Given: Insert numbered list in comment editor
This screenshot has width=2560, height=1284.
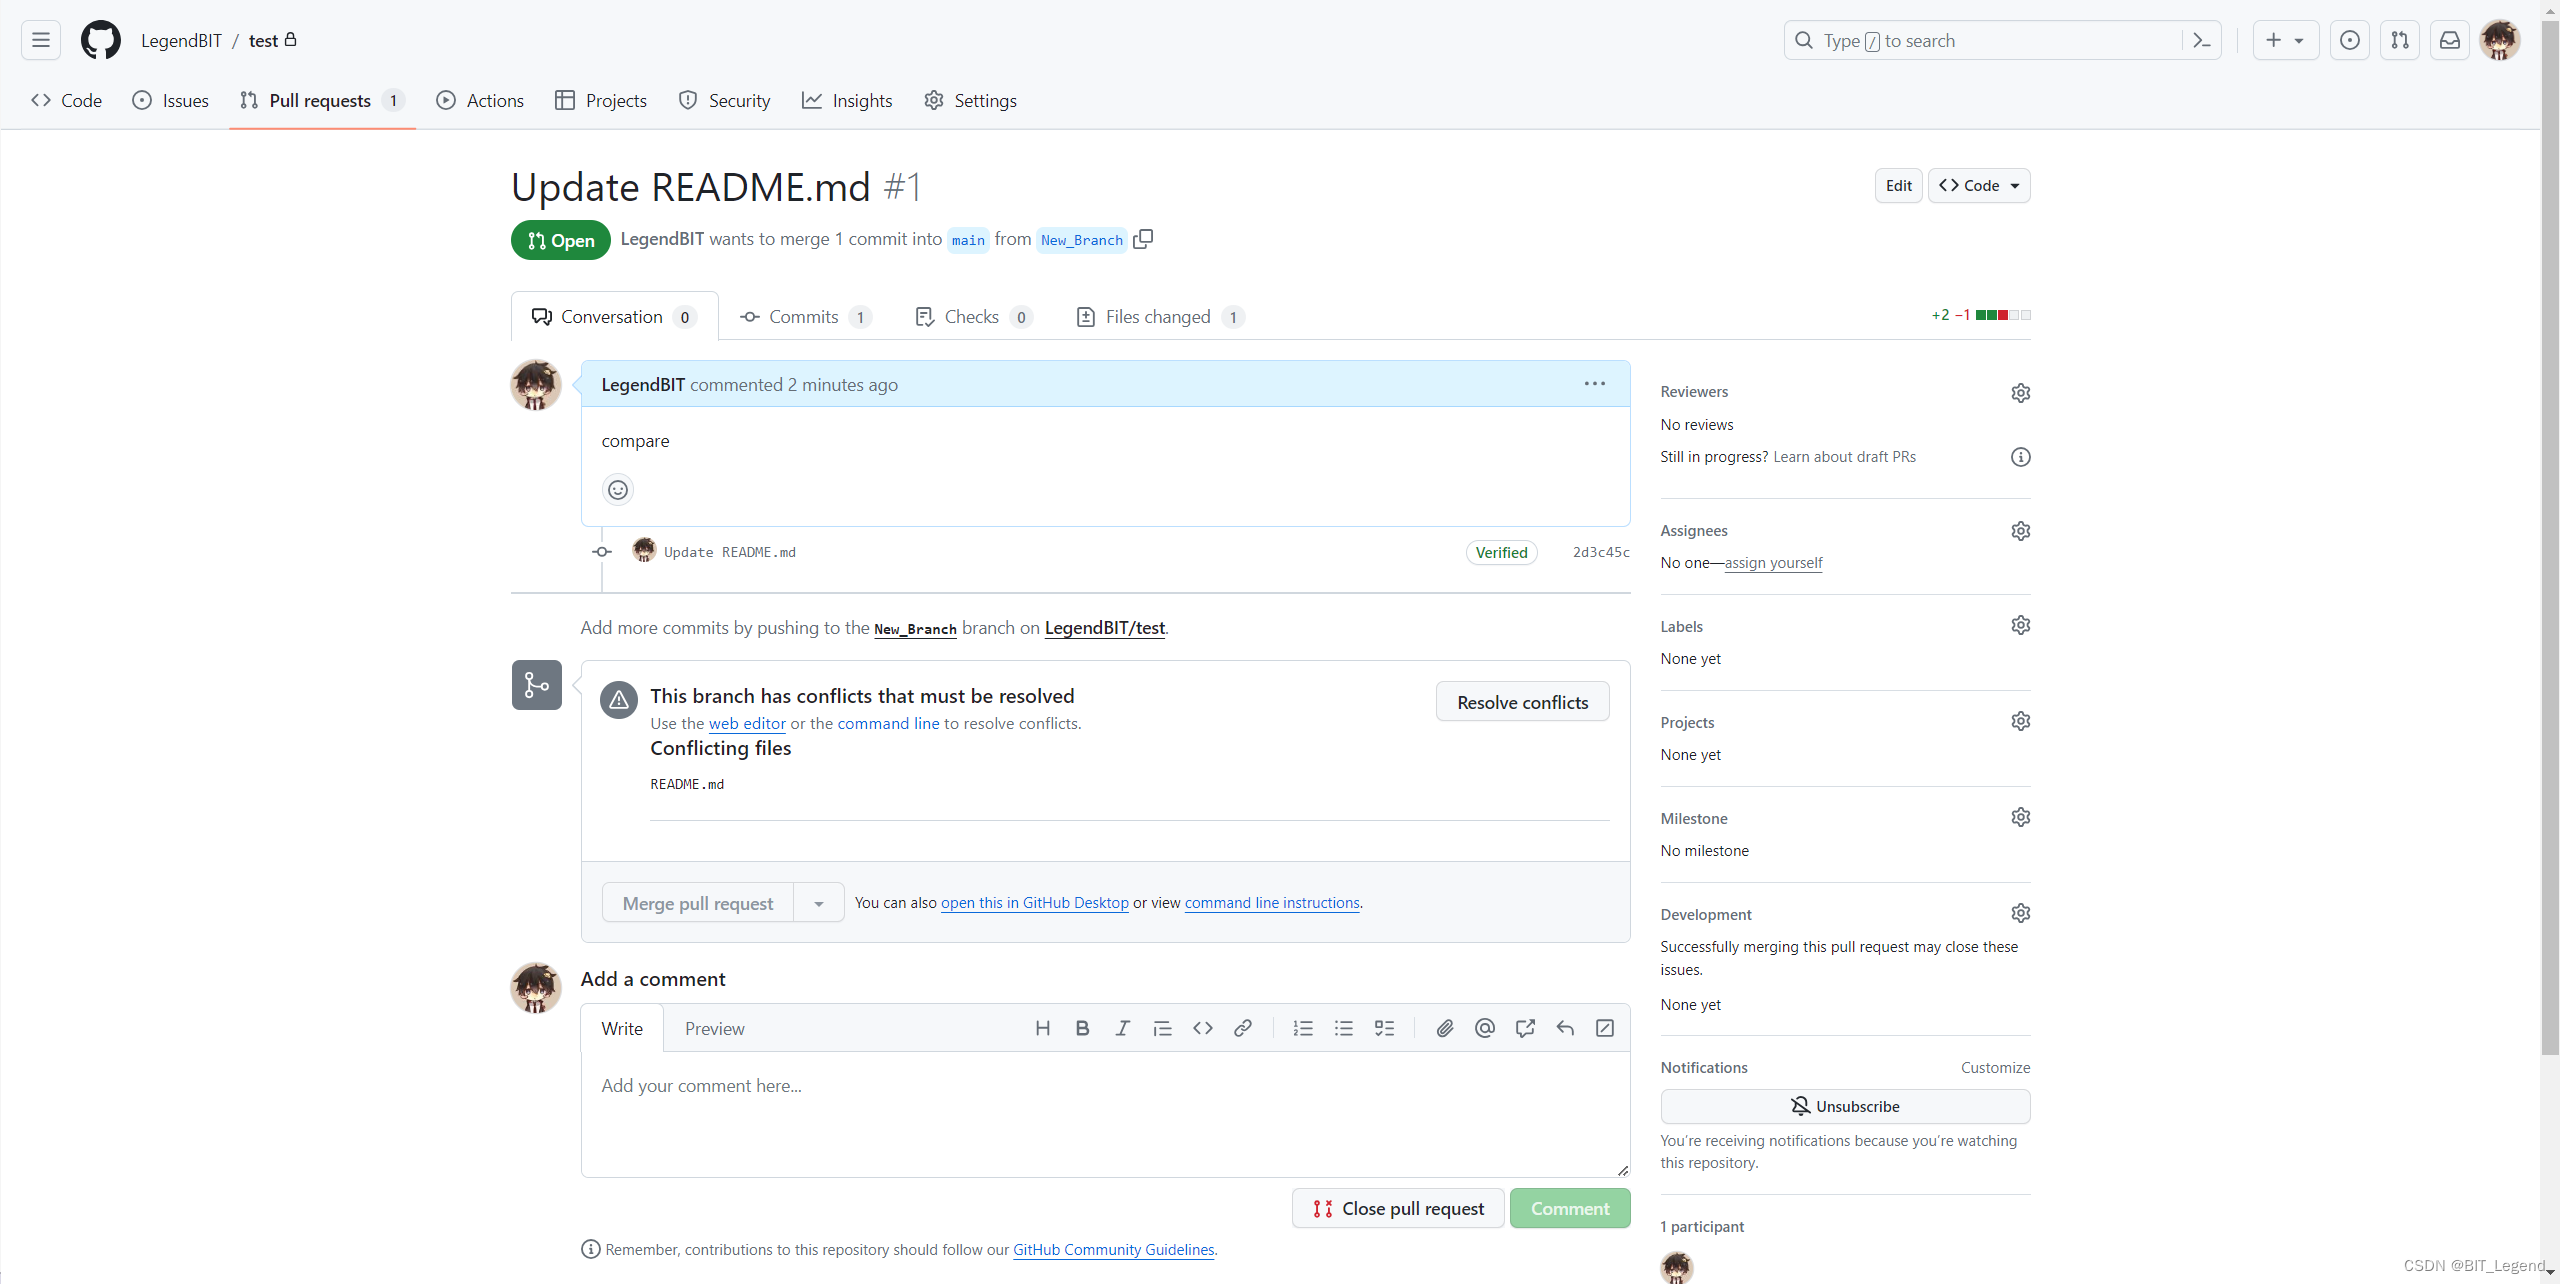Looking at the screenshot, I should coord(1303,1028).
